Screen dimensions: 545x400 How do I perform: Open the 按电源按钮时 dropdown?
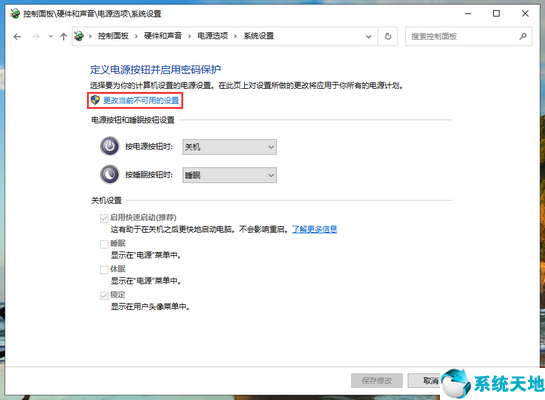click(229, 147)
